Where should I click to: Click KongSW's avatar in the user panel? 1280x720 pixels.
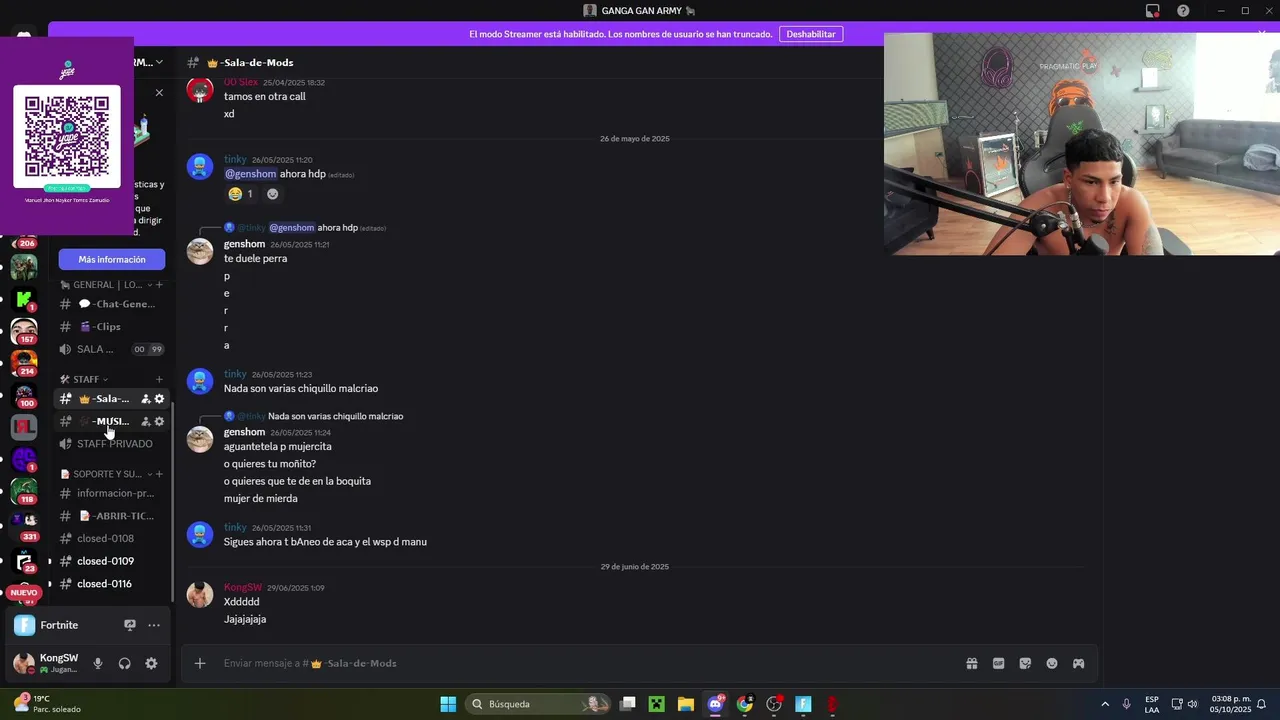coord(23,663)
